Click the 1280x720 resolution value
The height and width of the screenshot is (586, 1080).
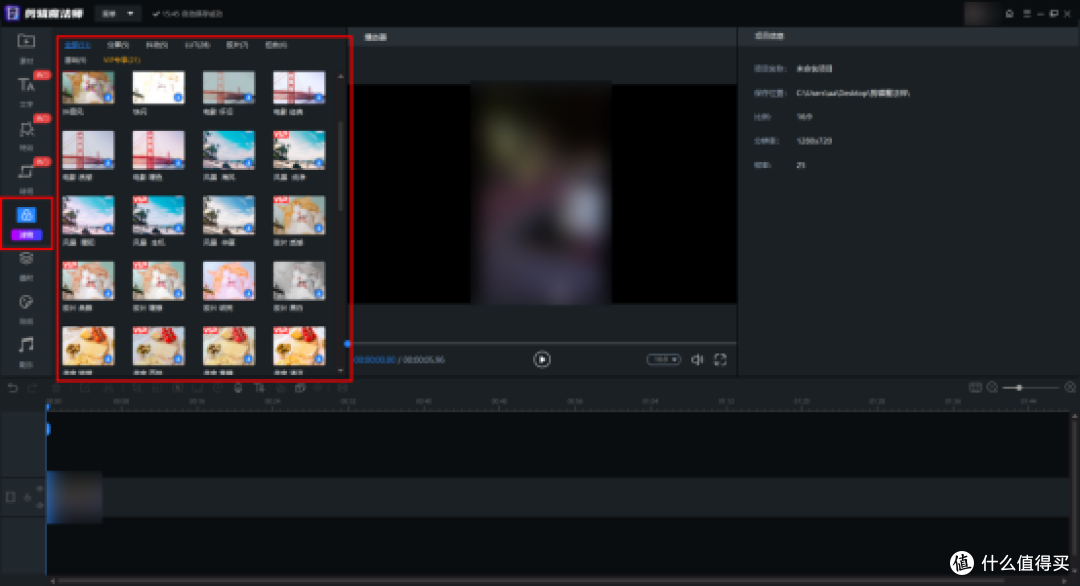click(x=814, y=140)
